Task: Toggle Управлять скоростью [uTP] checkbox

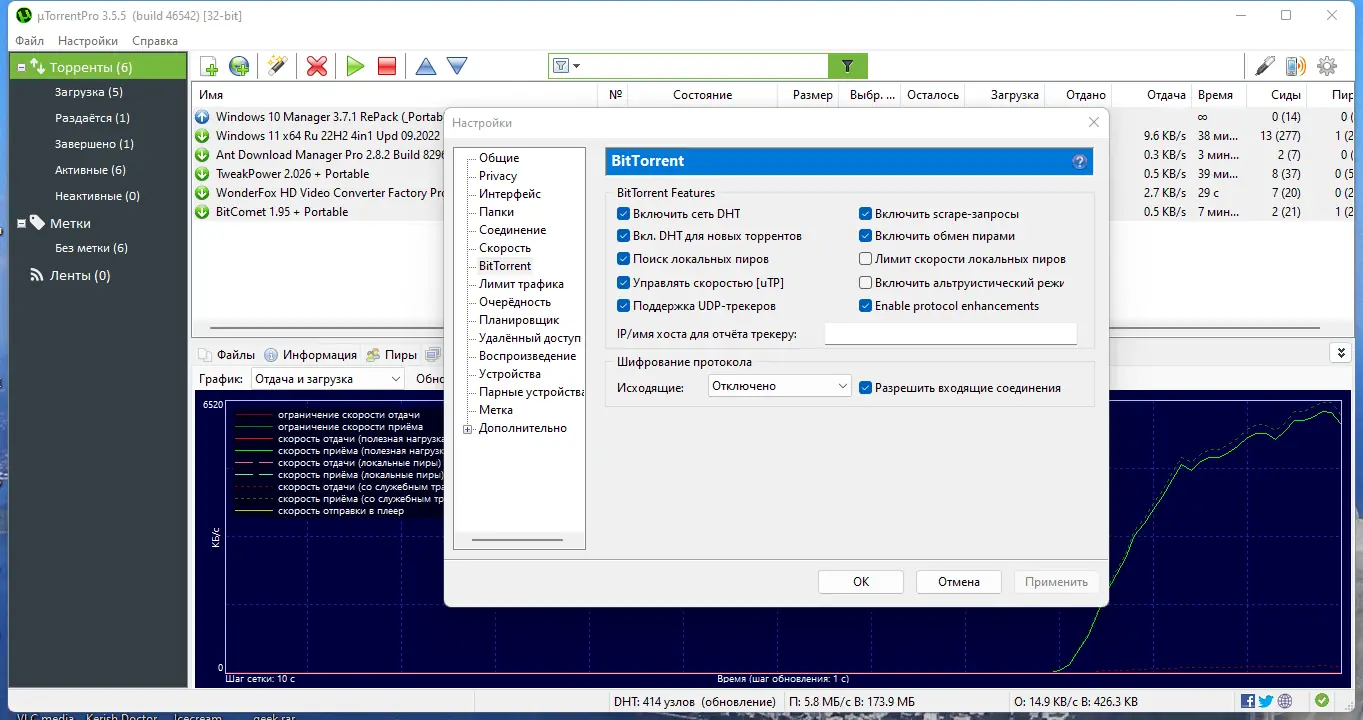Action: (624, 283)
